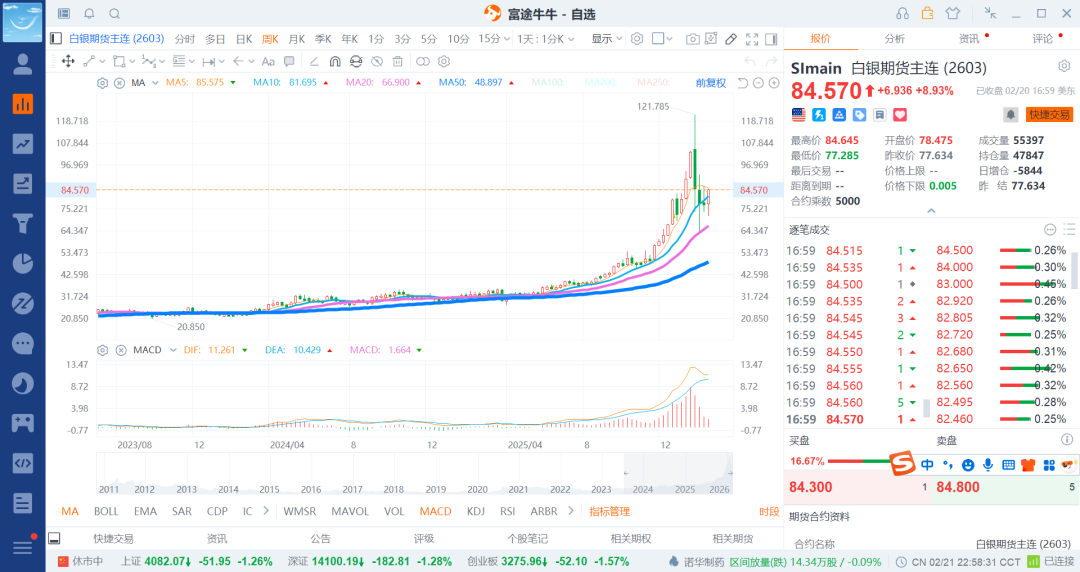Open line drawing tool dropdown arrow
Image resolution: width=1080 pixels, height=572 pixels.
pos(103,61)
